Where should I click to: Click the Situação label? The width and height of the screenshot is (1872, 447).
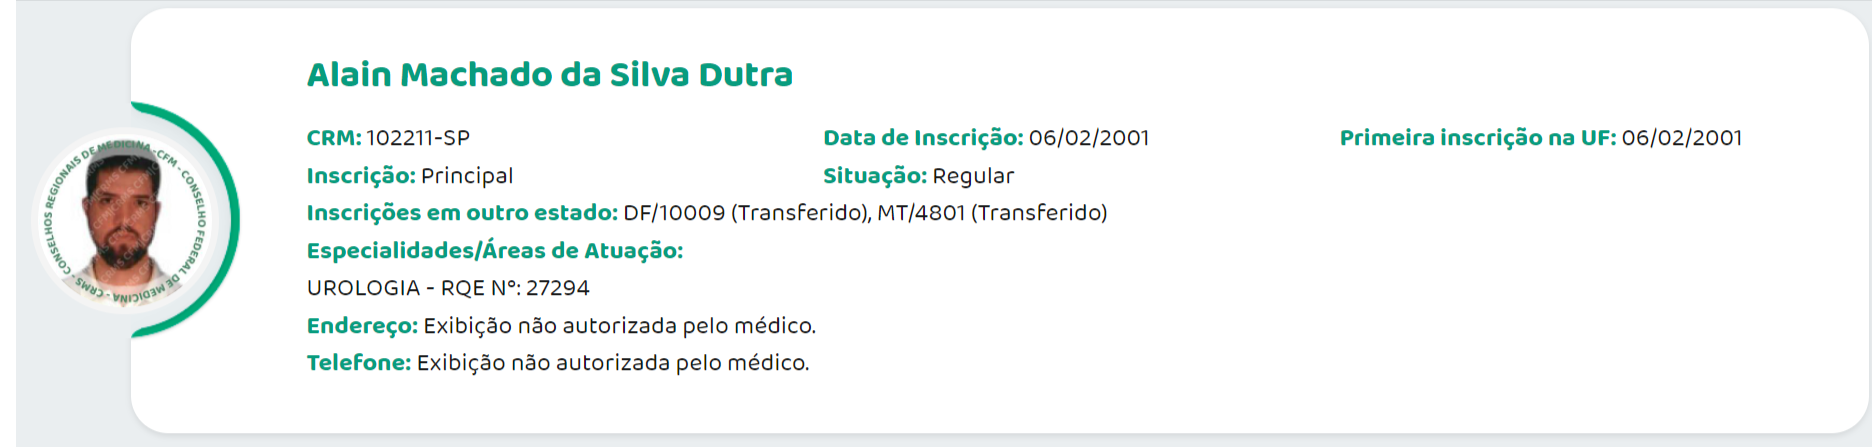pos(875,176)
